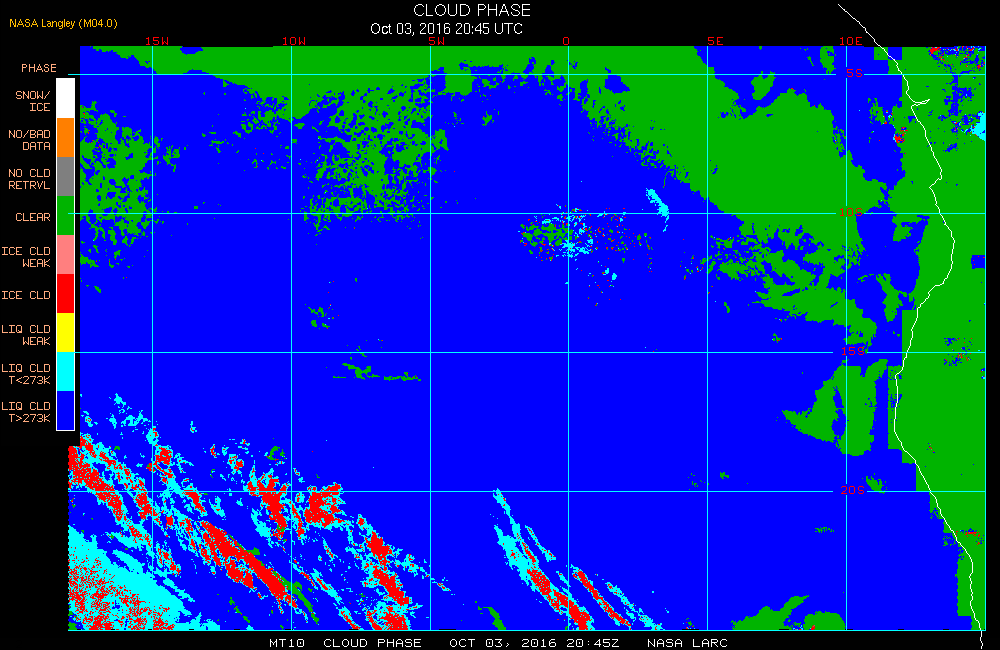Click the 20S latitude label
Image resolution: width=1000 pixels, height=650 pixels.
[853, 490]
